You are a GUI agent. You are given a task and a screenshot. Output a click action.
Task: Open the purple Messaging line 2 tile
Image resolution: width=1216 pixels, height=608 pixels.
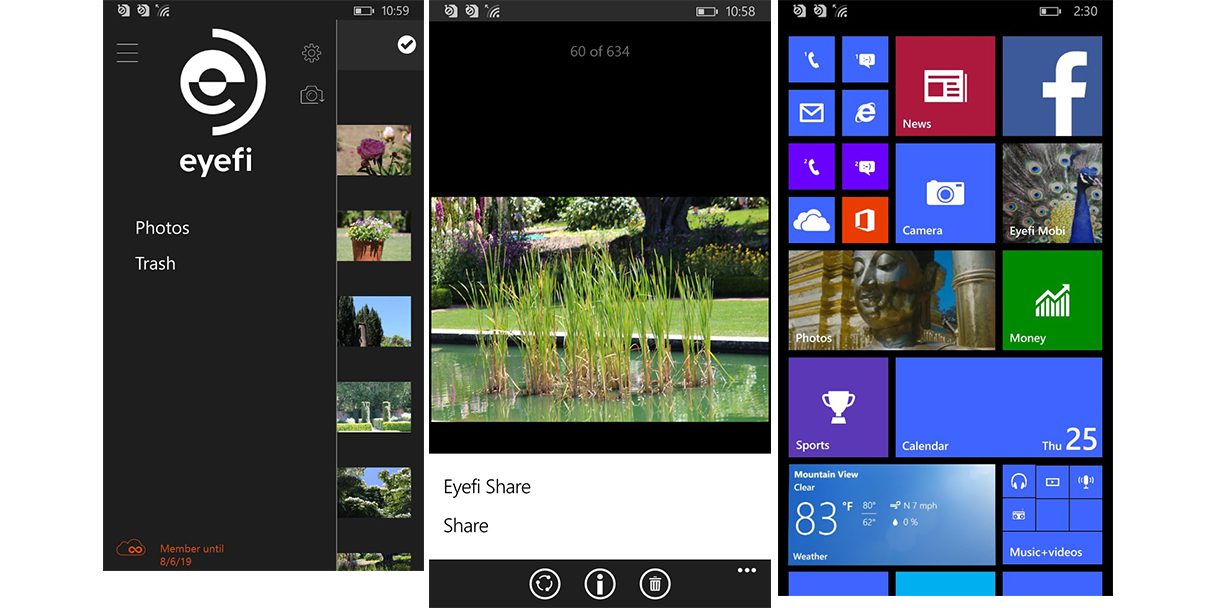[x=865, y=167]
